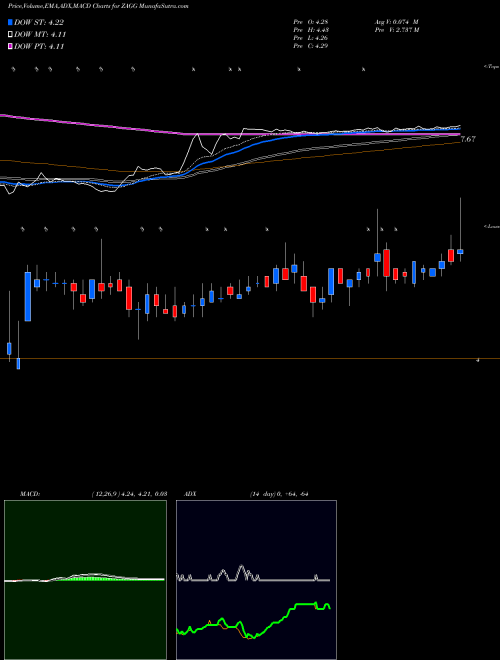This screenshot has height=660, width=500.
Task: Click the MACD panel title
Action: 30,494
